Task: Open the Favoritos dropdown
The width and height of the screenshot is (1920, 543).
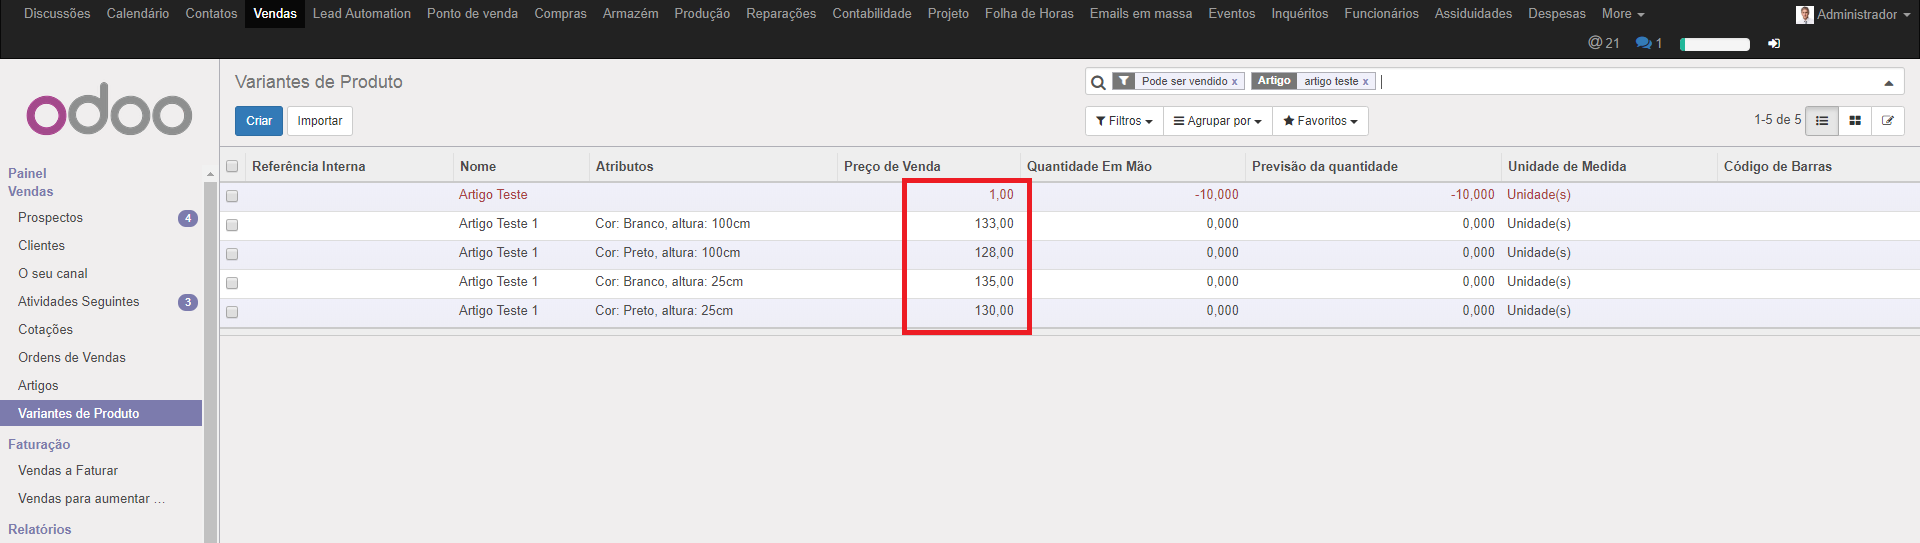Action: click(1320, 121)
